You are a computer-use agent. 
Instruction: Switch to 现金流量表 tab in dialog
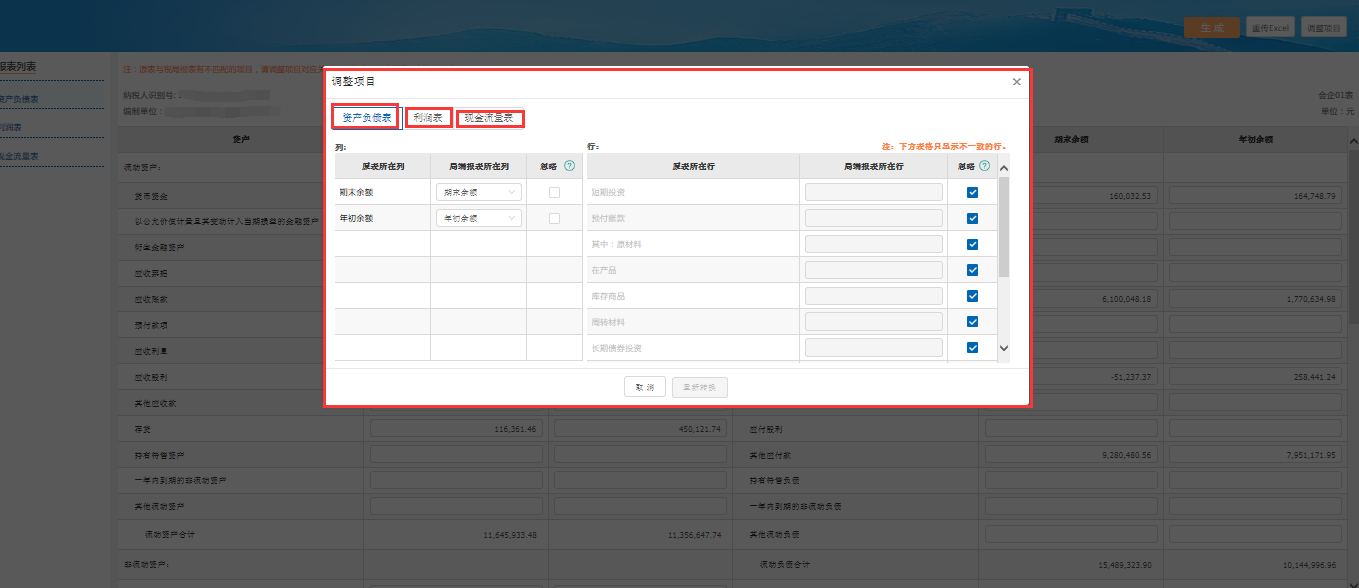pyautogui.click(x=489, y=118)
